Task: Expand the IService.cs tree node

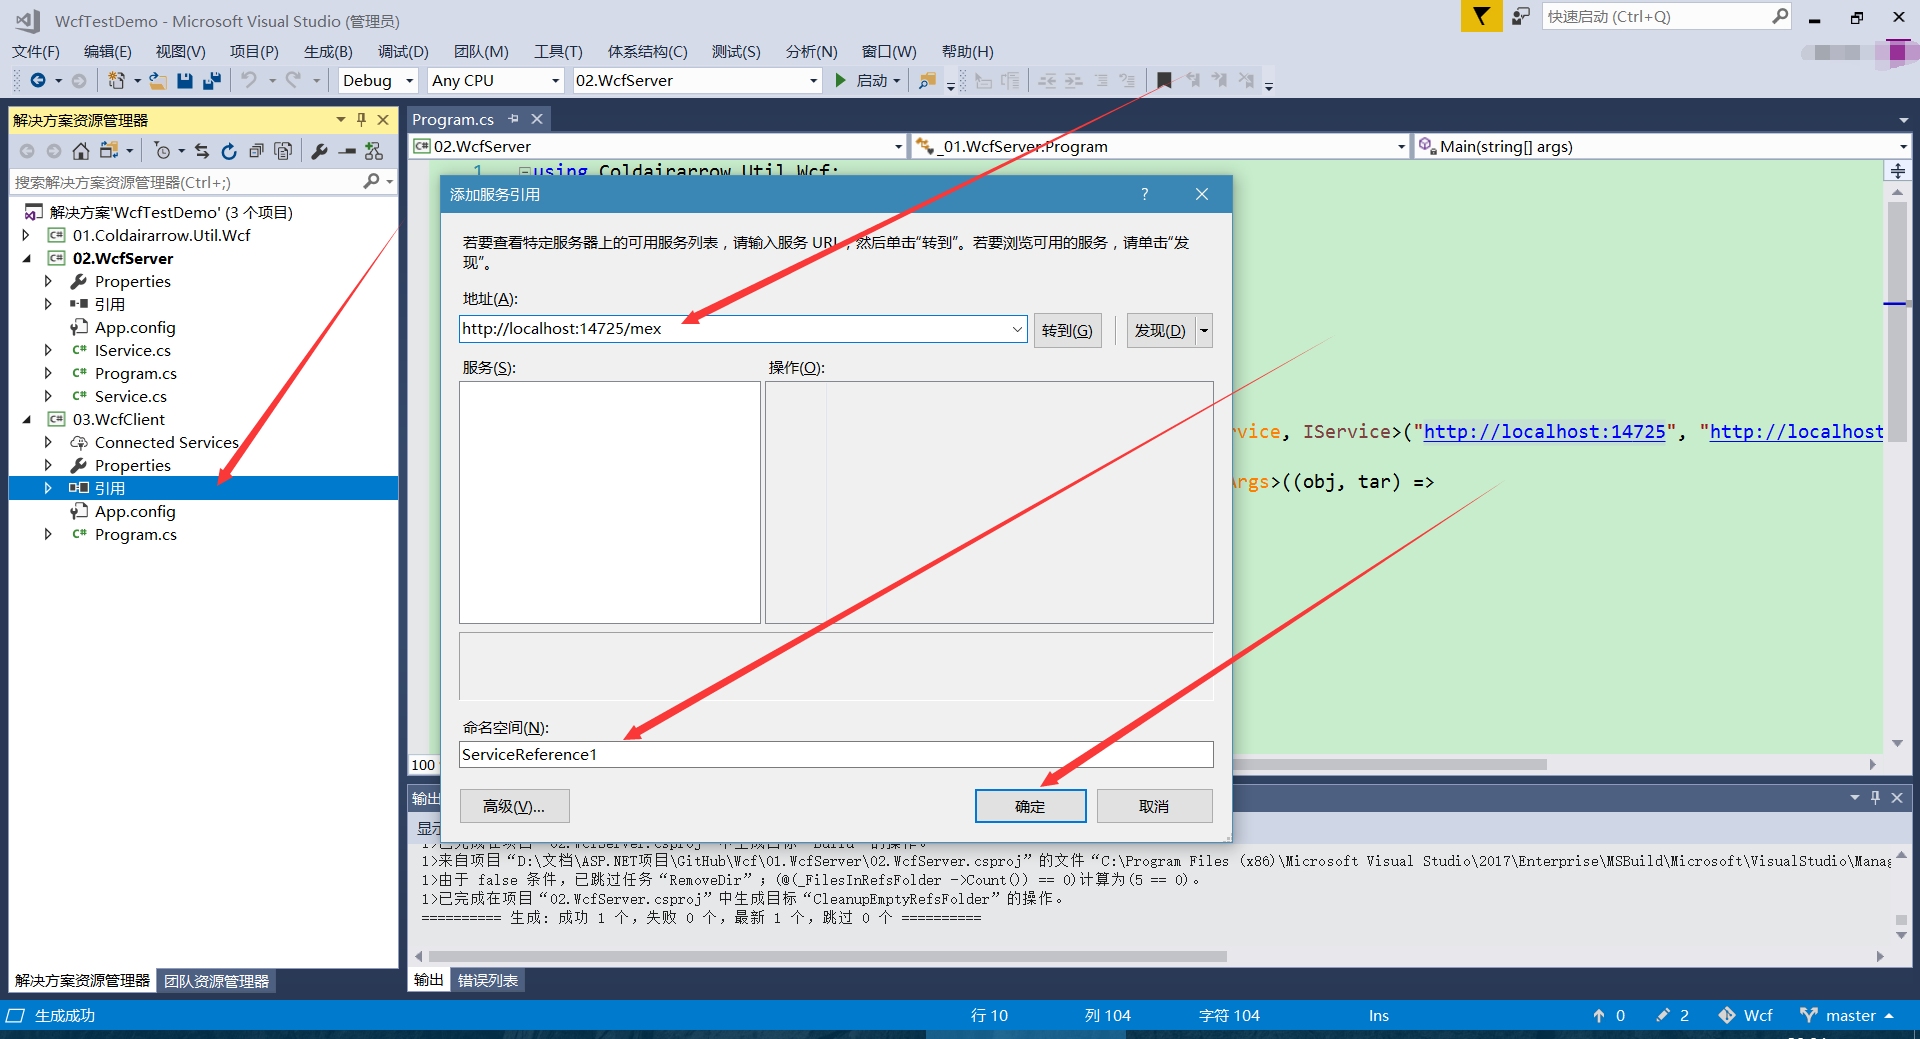Action: click(x=48, y=350)
